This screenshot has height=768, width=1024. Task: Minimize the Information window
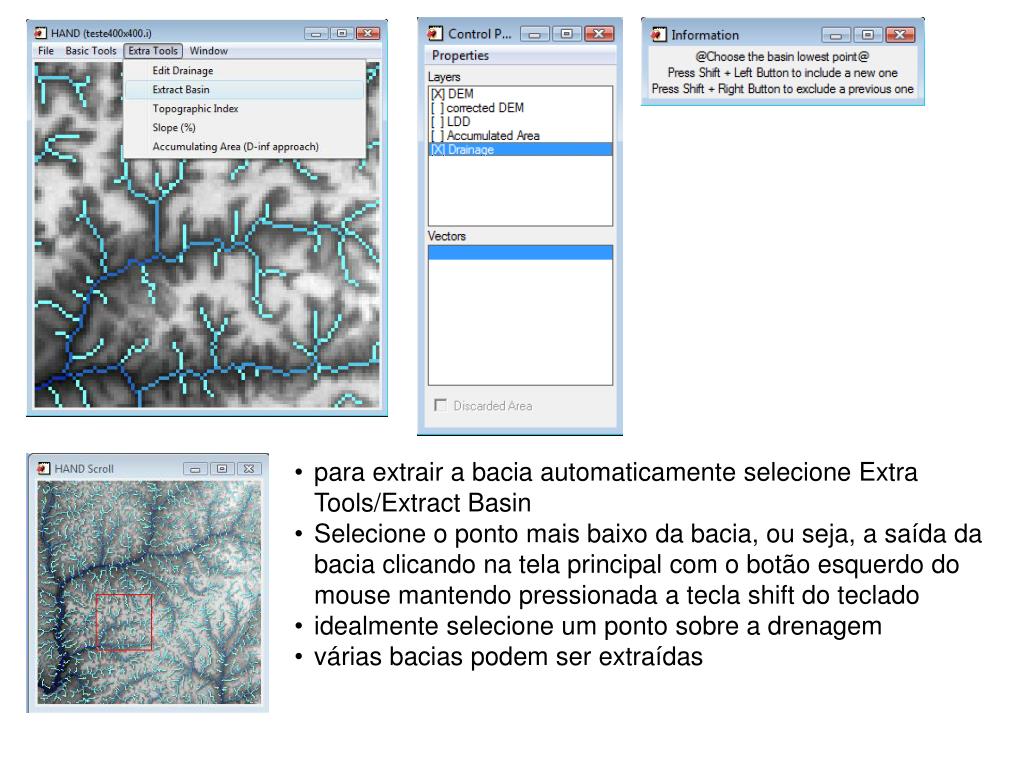point(836,35)
